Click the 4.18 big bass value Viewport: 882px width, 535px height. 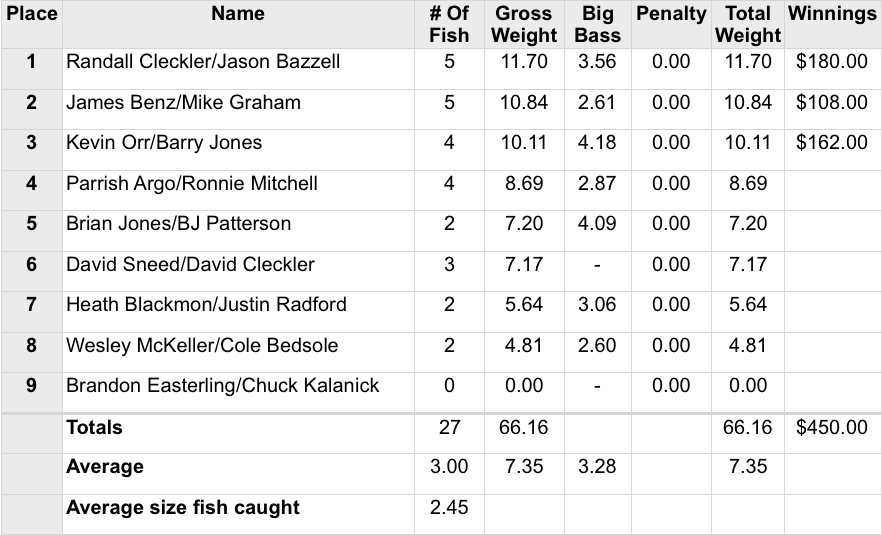click(x=598, y=143)
